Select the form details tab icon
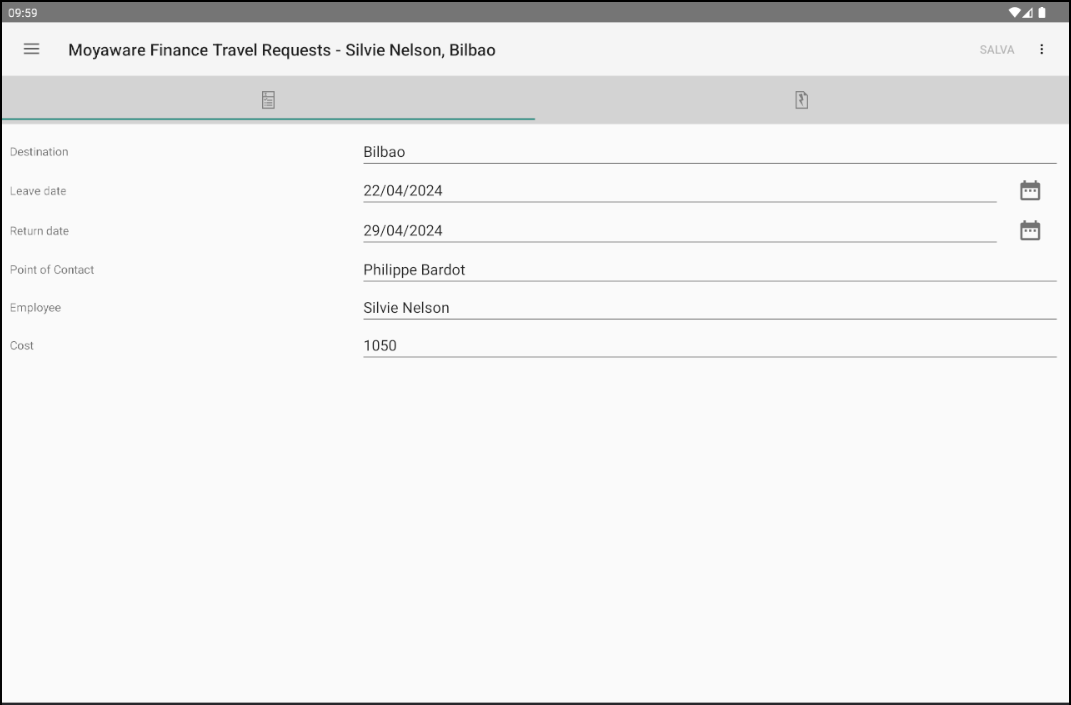Screen dimensions: 1071x705 (x=267, y=99)
